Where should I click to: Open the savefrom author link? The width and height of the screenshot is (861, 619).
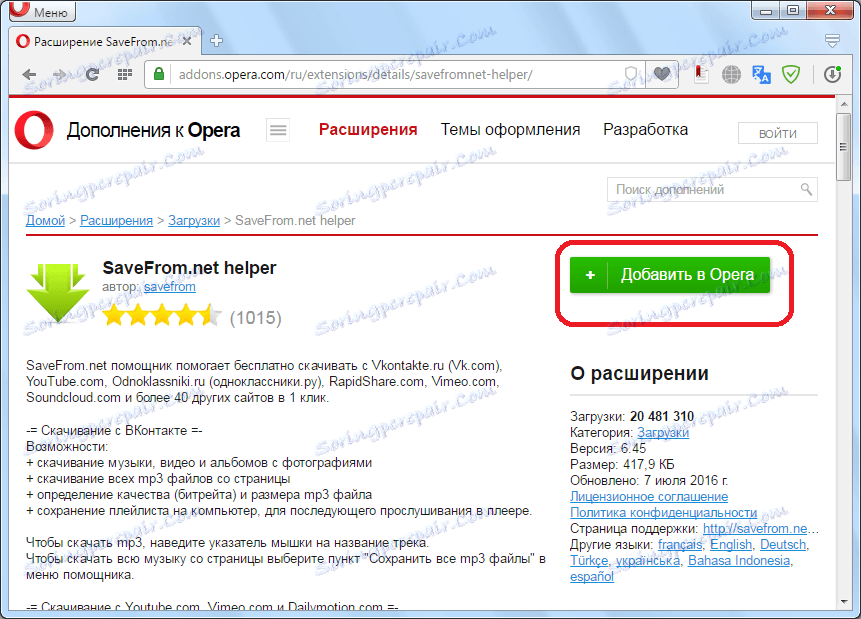[170, 287]
